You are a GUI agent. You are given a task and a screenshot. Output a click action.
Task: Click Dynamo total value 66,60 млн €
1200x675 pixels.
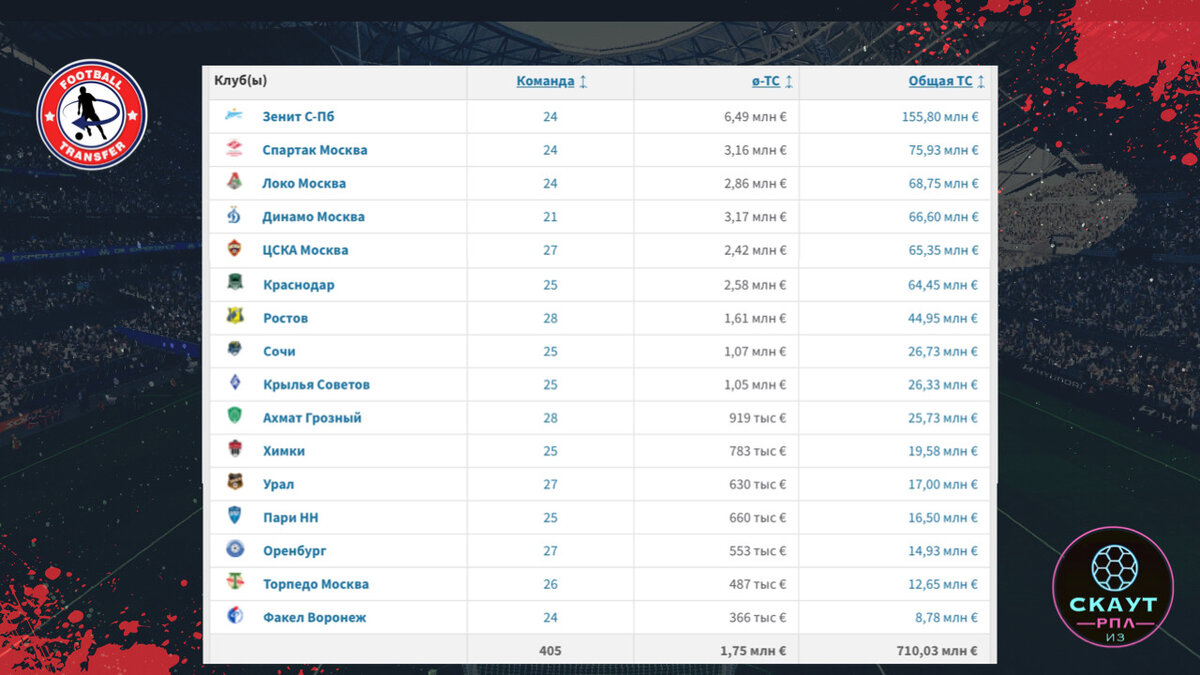(x=944, y=216)
